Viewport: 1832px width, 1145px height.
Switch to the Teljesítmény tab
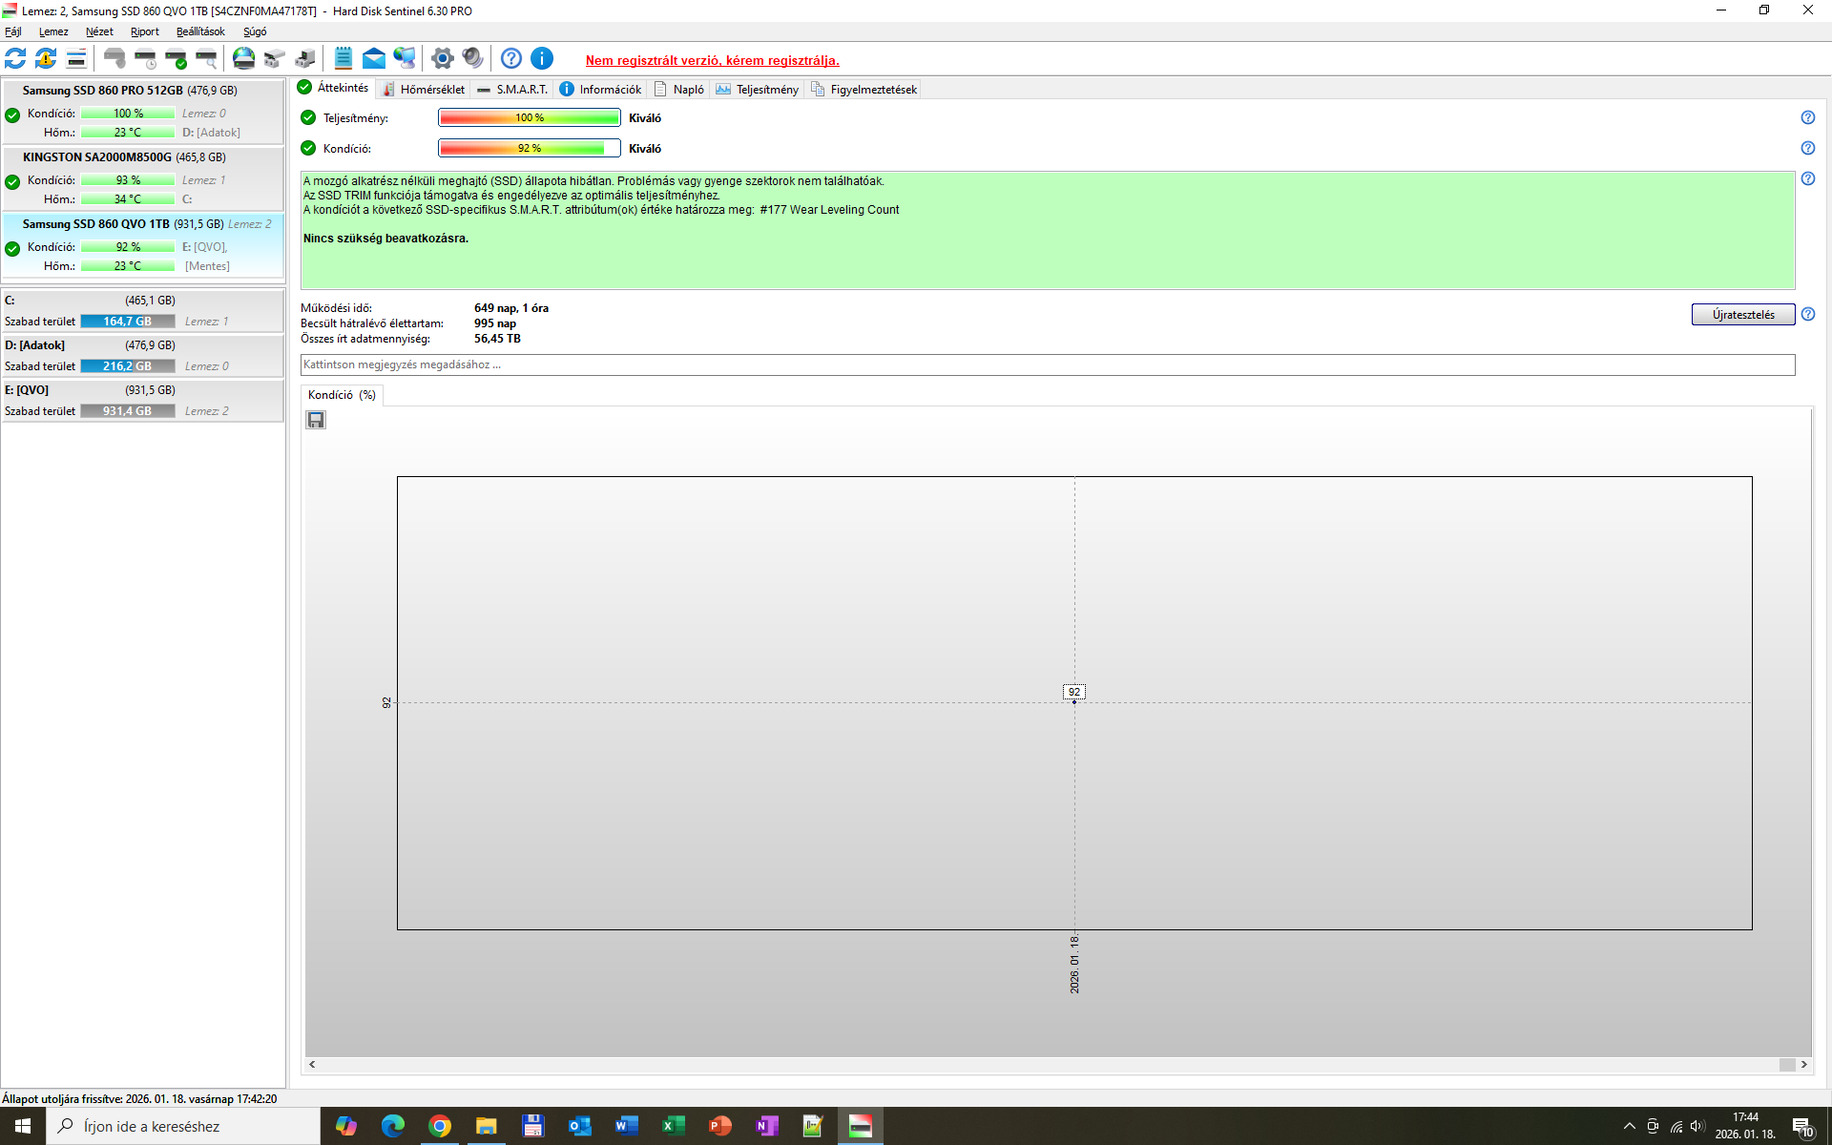[757, 89]
